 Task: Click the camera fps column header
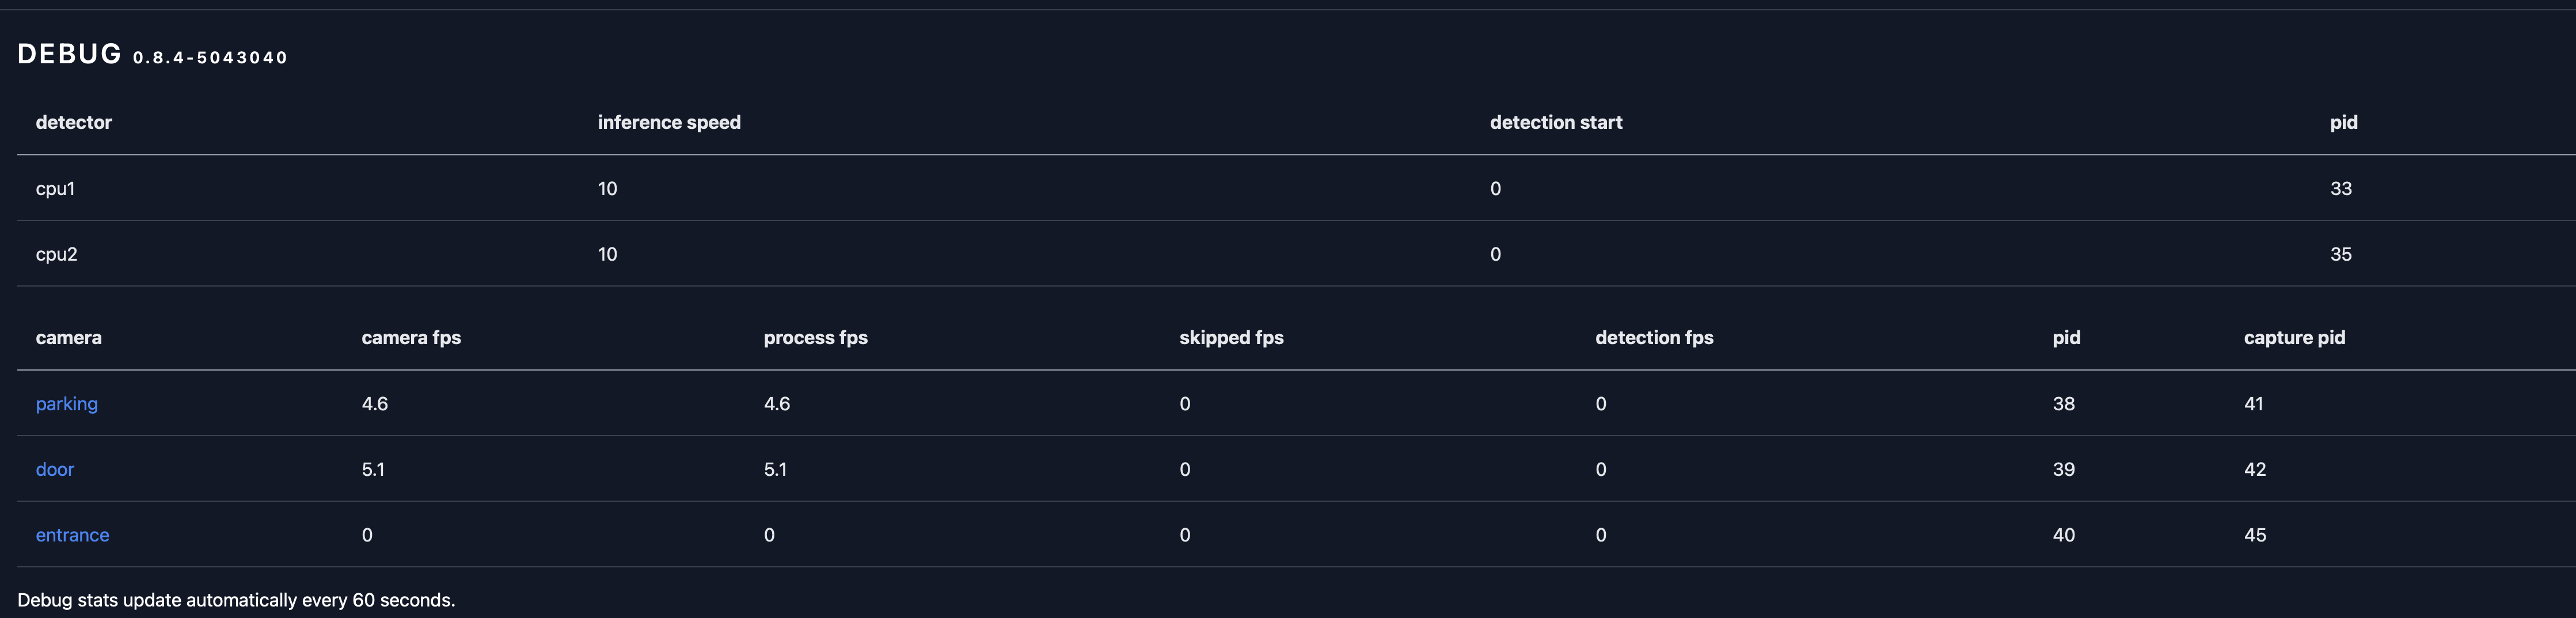(411, 338)
